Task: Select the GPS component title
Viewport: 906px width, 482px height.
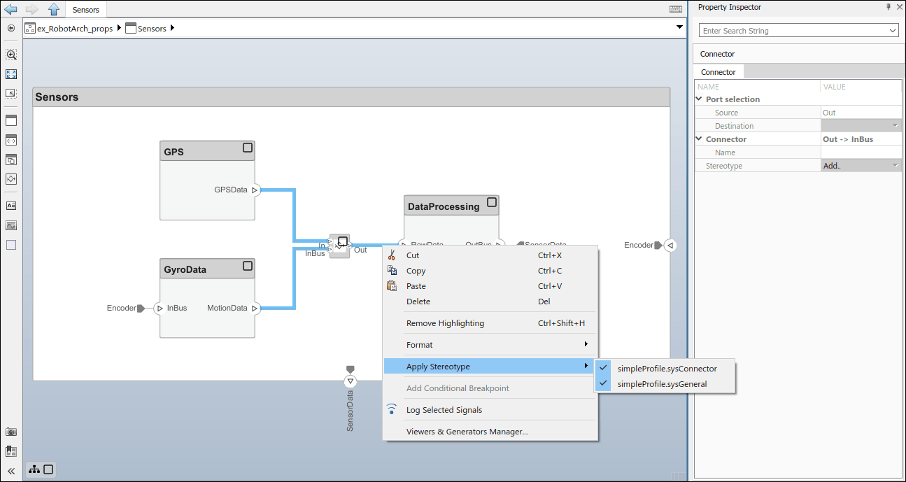Action: (x=173, y=152)
